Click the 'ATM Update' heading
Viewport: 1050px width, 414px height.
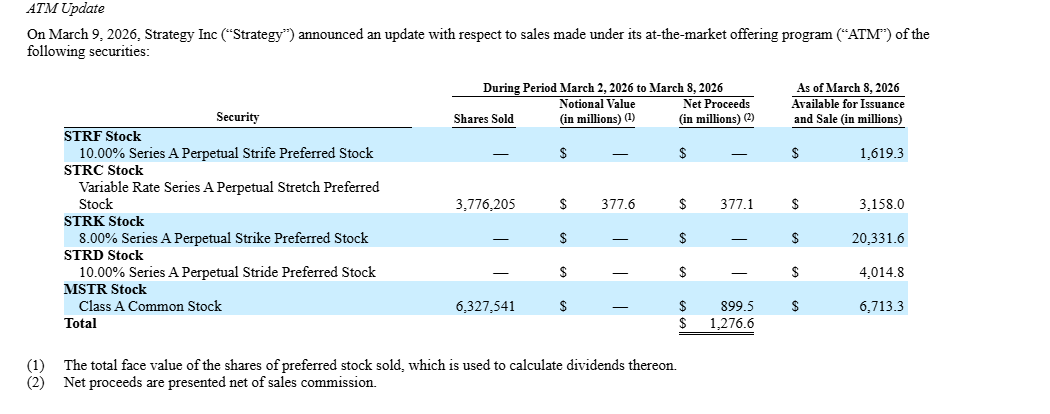pos(66,9)
